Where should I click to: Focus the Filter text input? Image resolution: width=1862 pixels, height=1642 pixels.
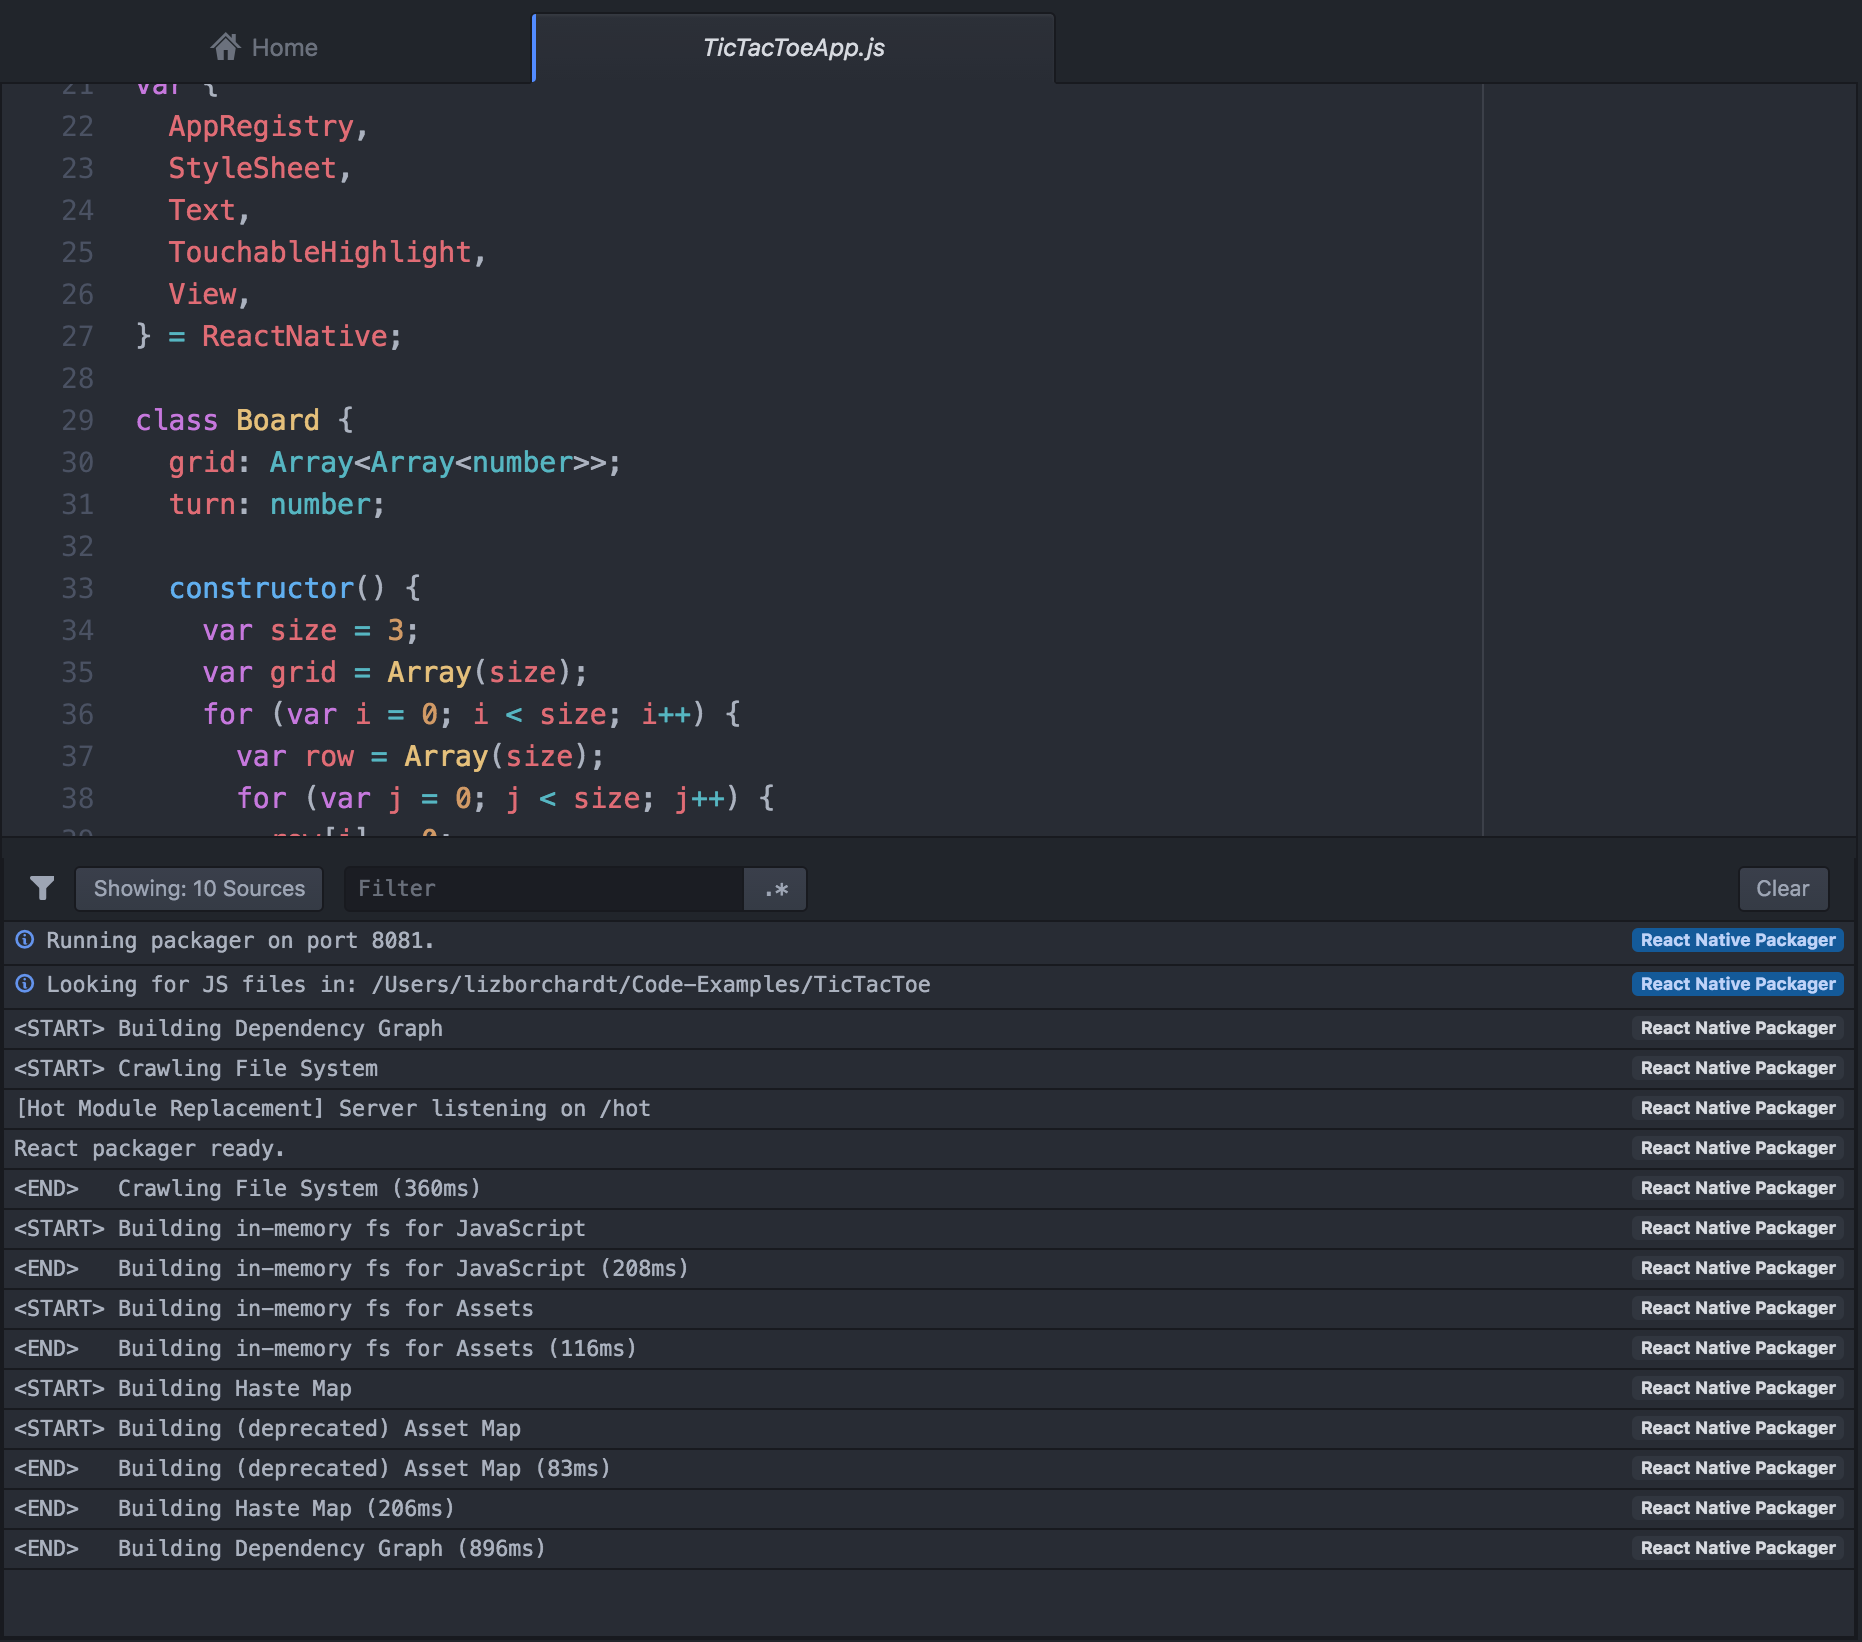point(544,888)
